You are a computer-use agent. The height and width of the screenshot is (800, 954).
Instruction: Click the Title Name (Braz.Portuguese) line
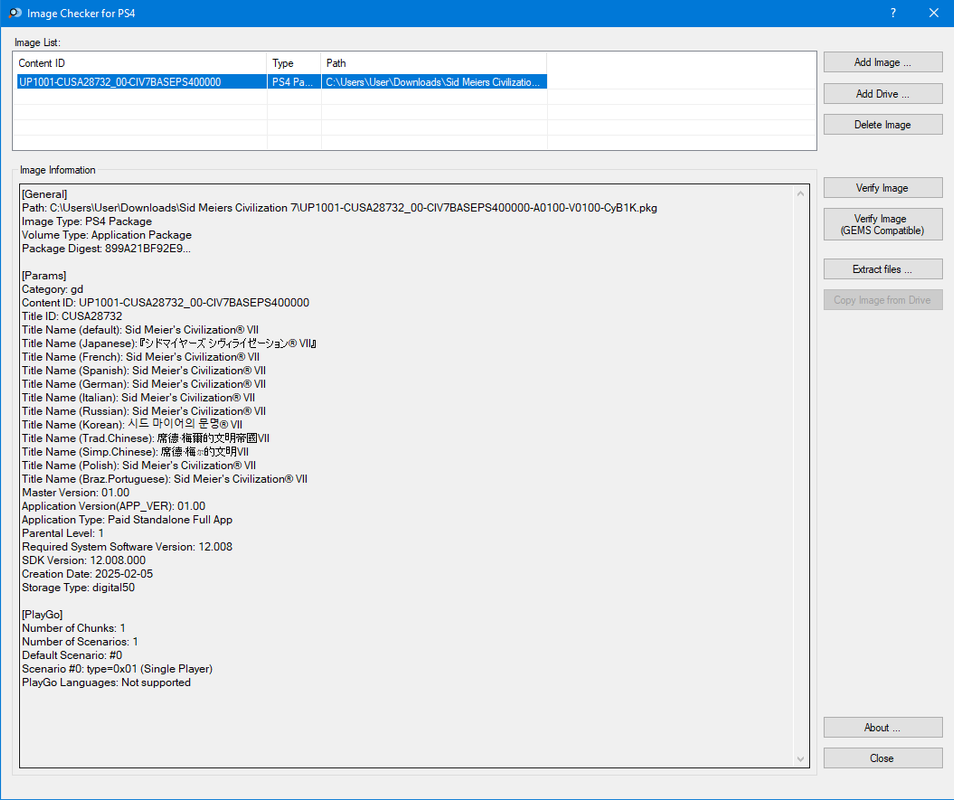(x=164, y=479)
